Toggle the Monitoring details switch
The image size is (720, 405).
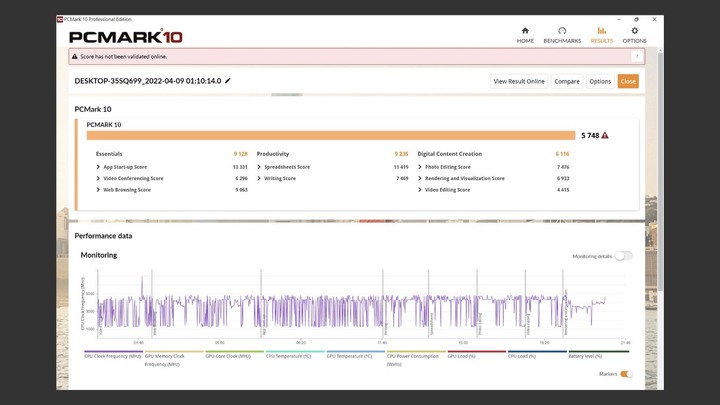click(x=624, y=256)
